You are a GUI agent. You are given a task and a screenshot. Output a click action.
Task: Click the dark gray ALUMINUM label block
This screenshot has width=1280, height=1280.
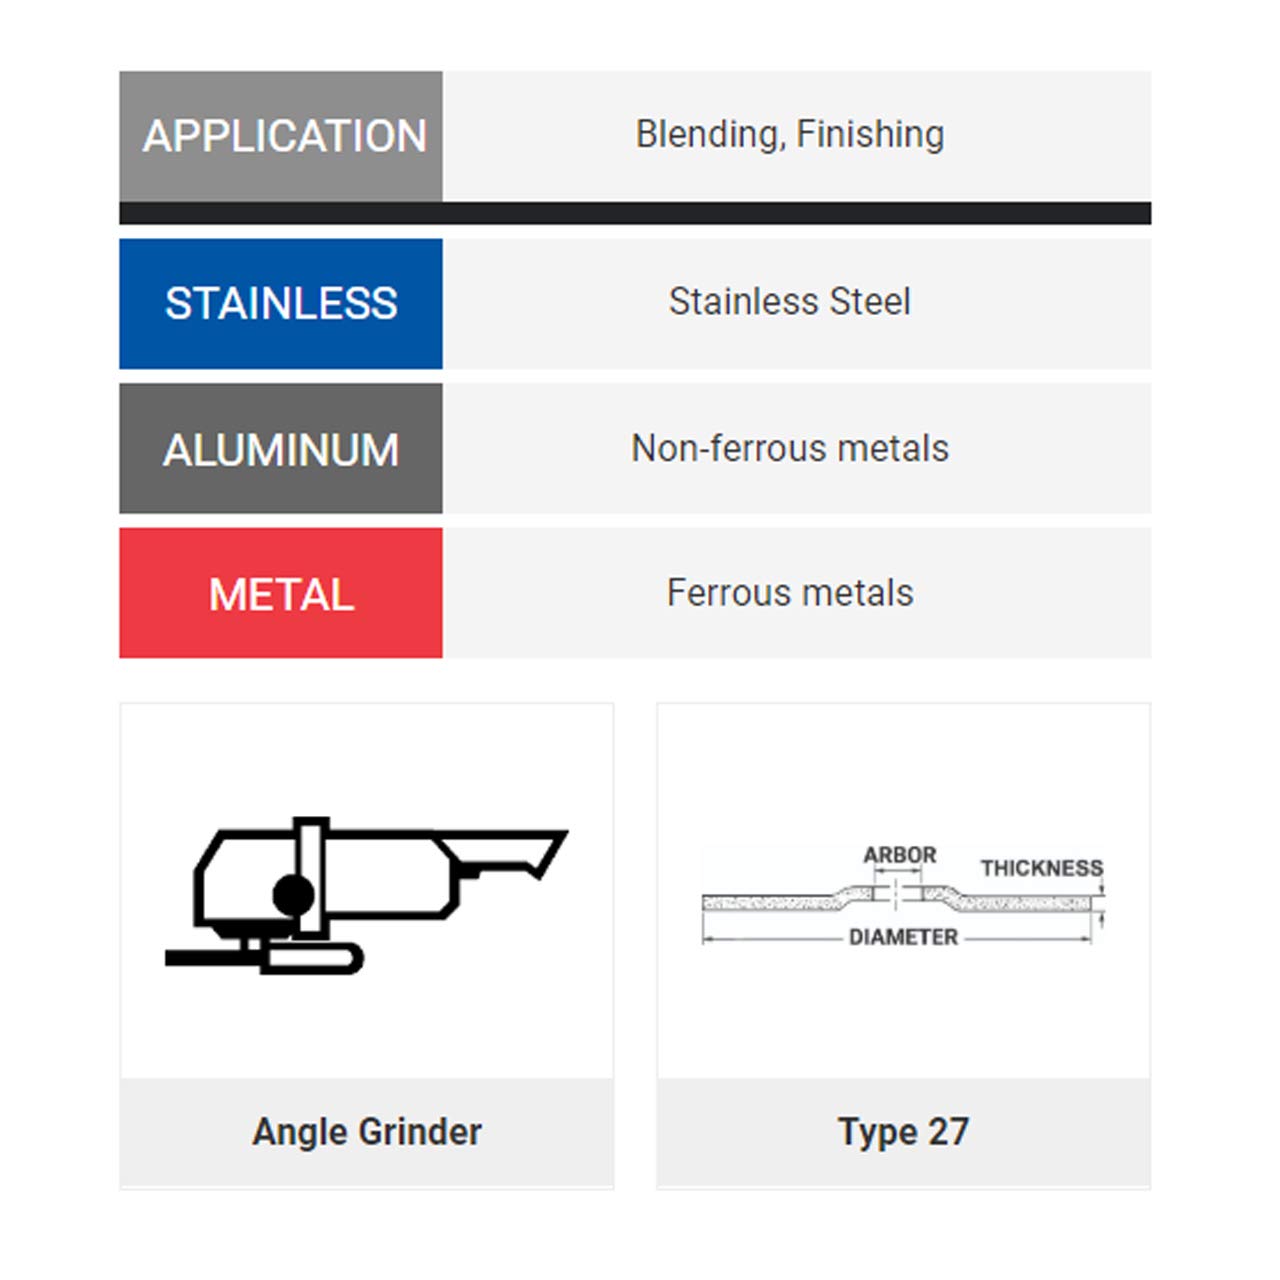(281, 449)
